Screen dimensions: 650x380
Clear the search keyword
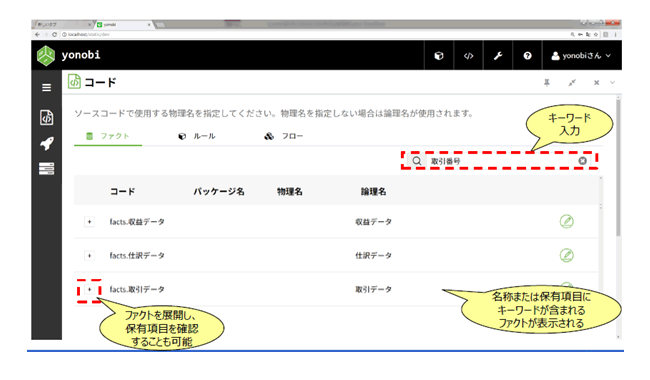click(582, 161)
